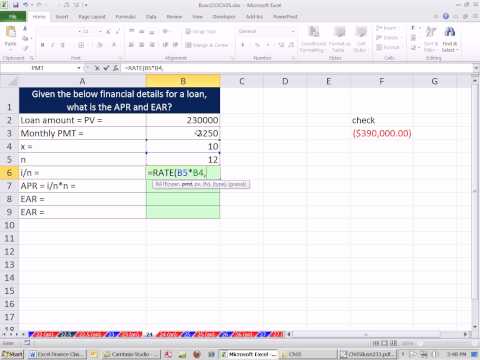Screen dimensions: 480x360
Task: Click Insert in the Cells group
Action: pyautogui.click(x=387, y=28)
